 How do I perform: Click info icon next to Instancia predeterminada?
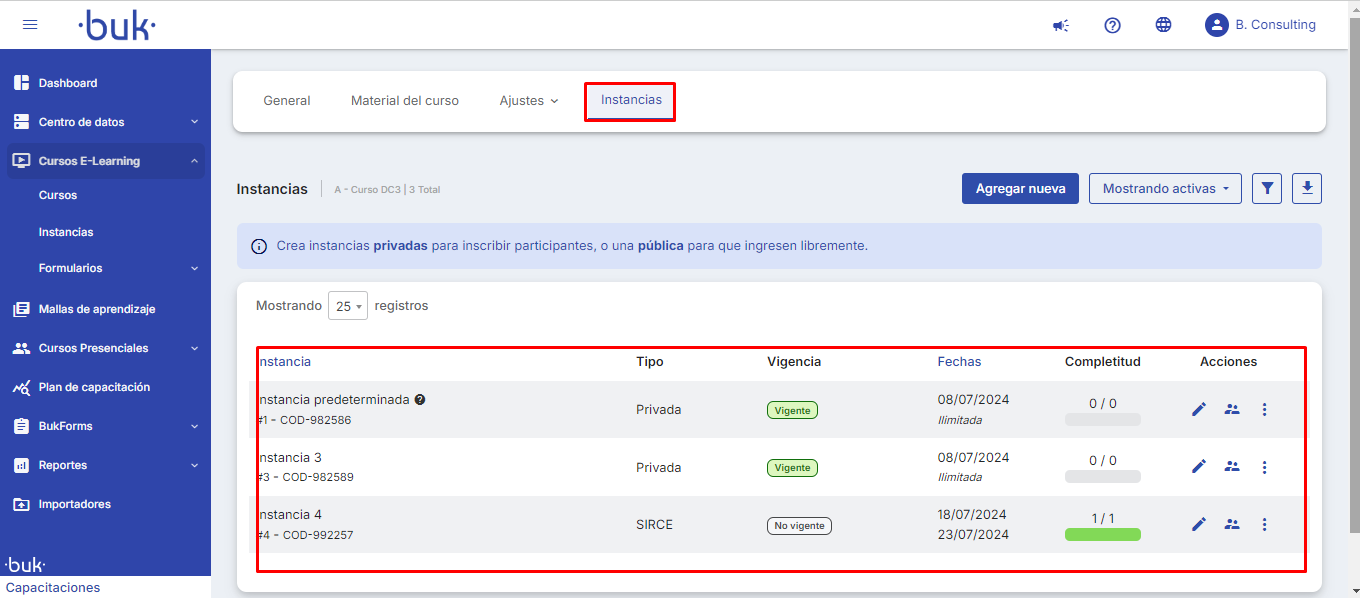point(420,399)
